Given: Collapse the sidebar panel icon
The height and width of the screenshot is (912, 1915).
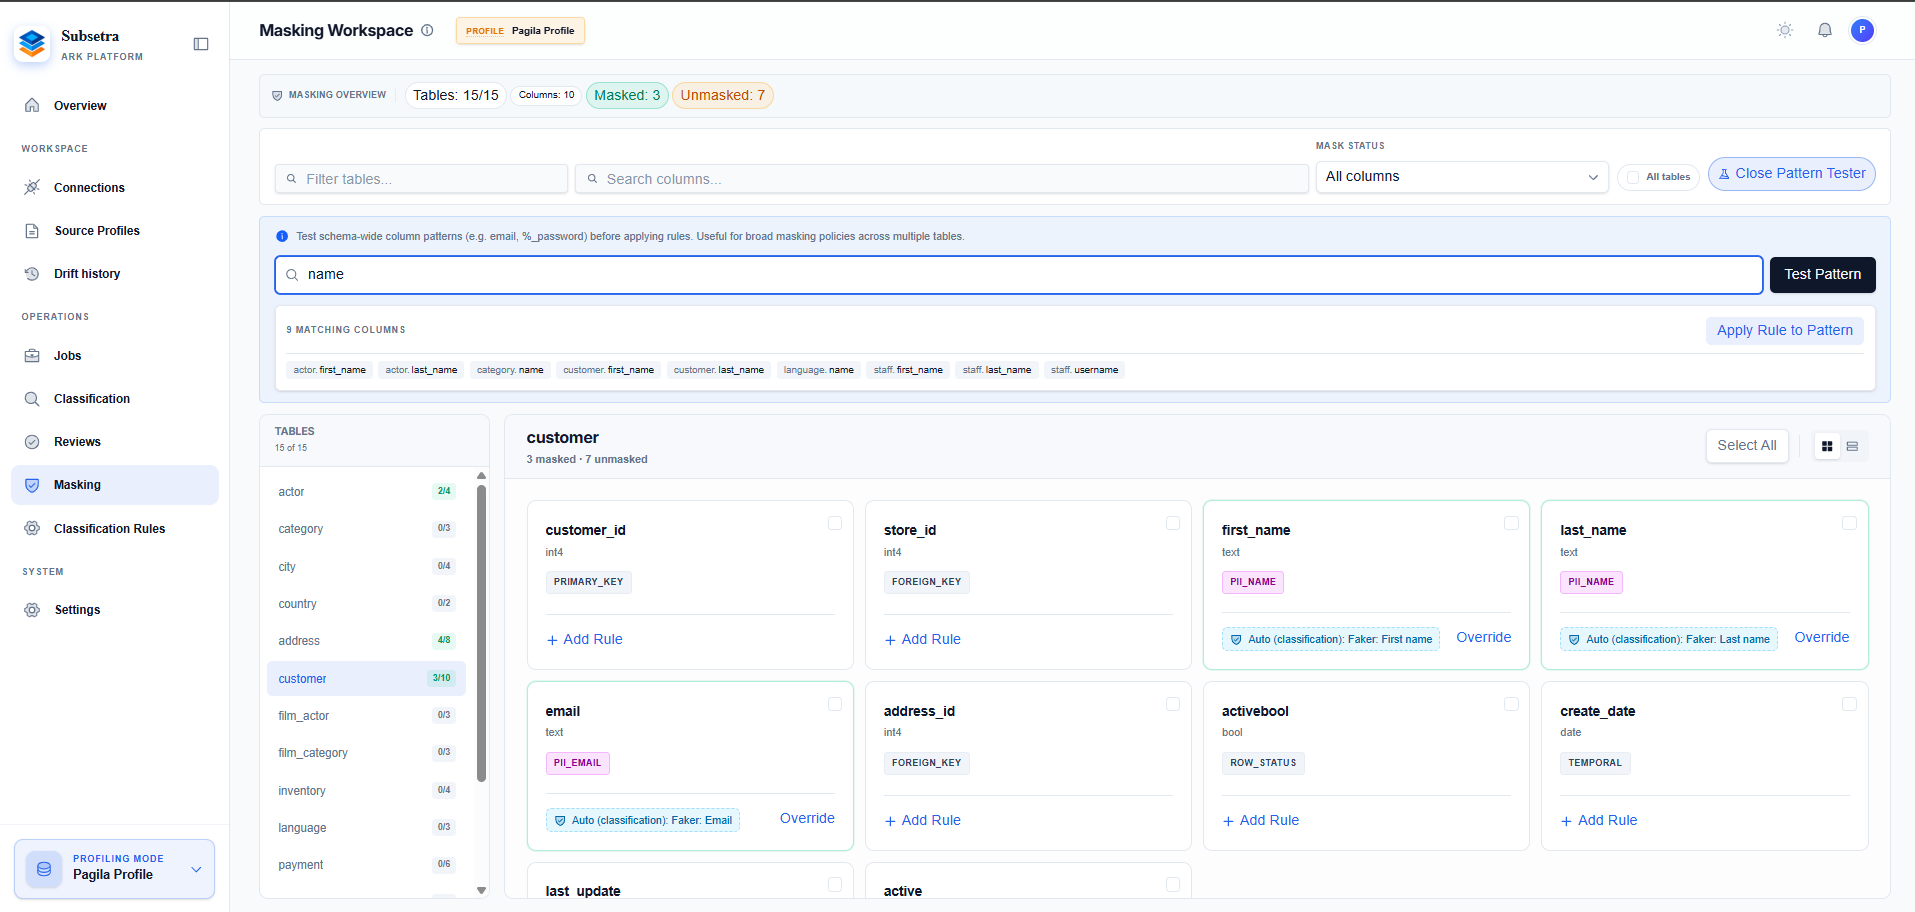Looking at the screenshot, I should click(x=201, y=44).
